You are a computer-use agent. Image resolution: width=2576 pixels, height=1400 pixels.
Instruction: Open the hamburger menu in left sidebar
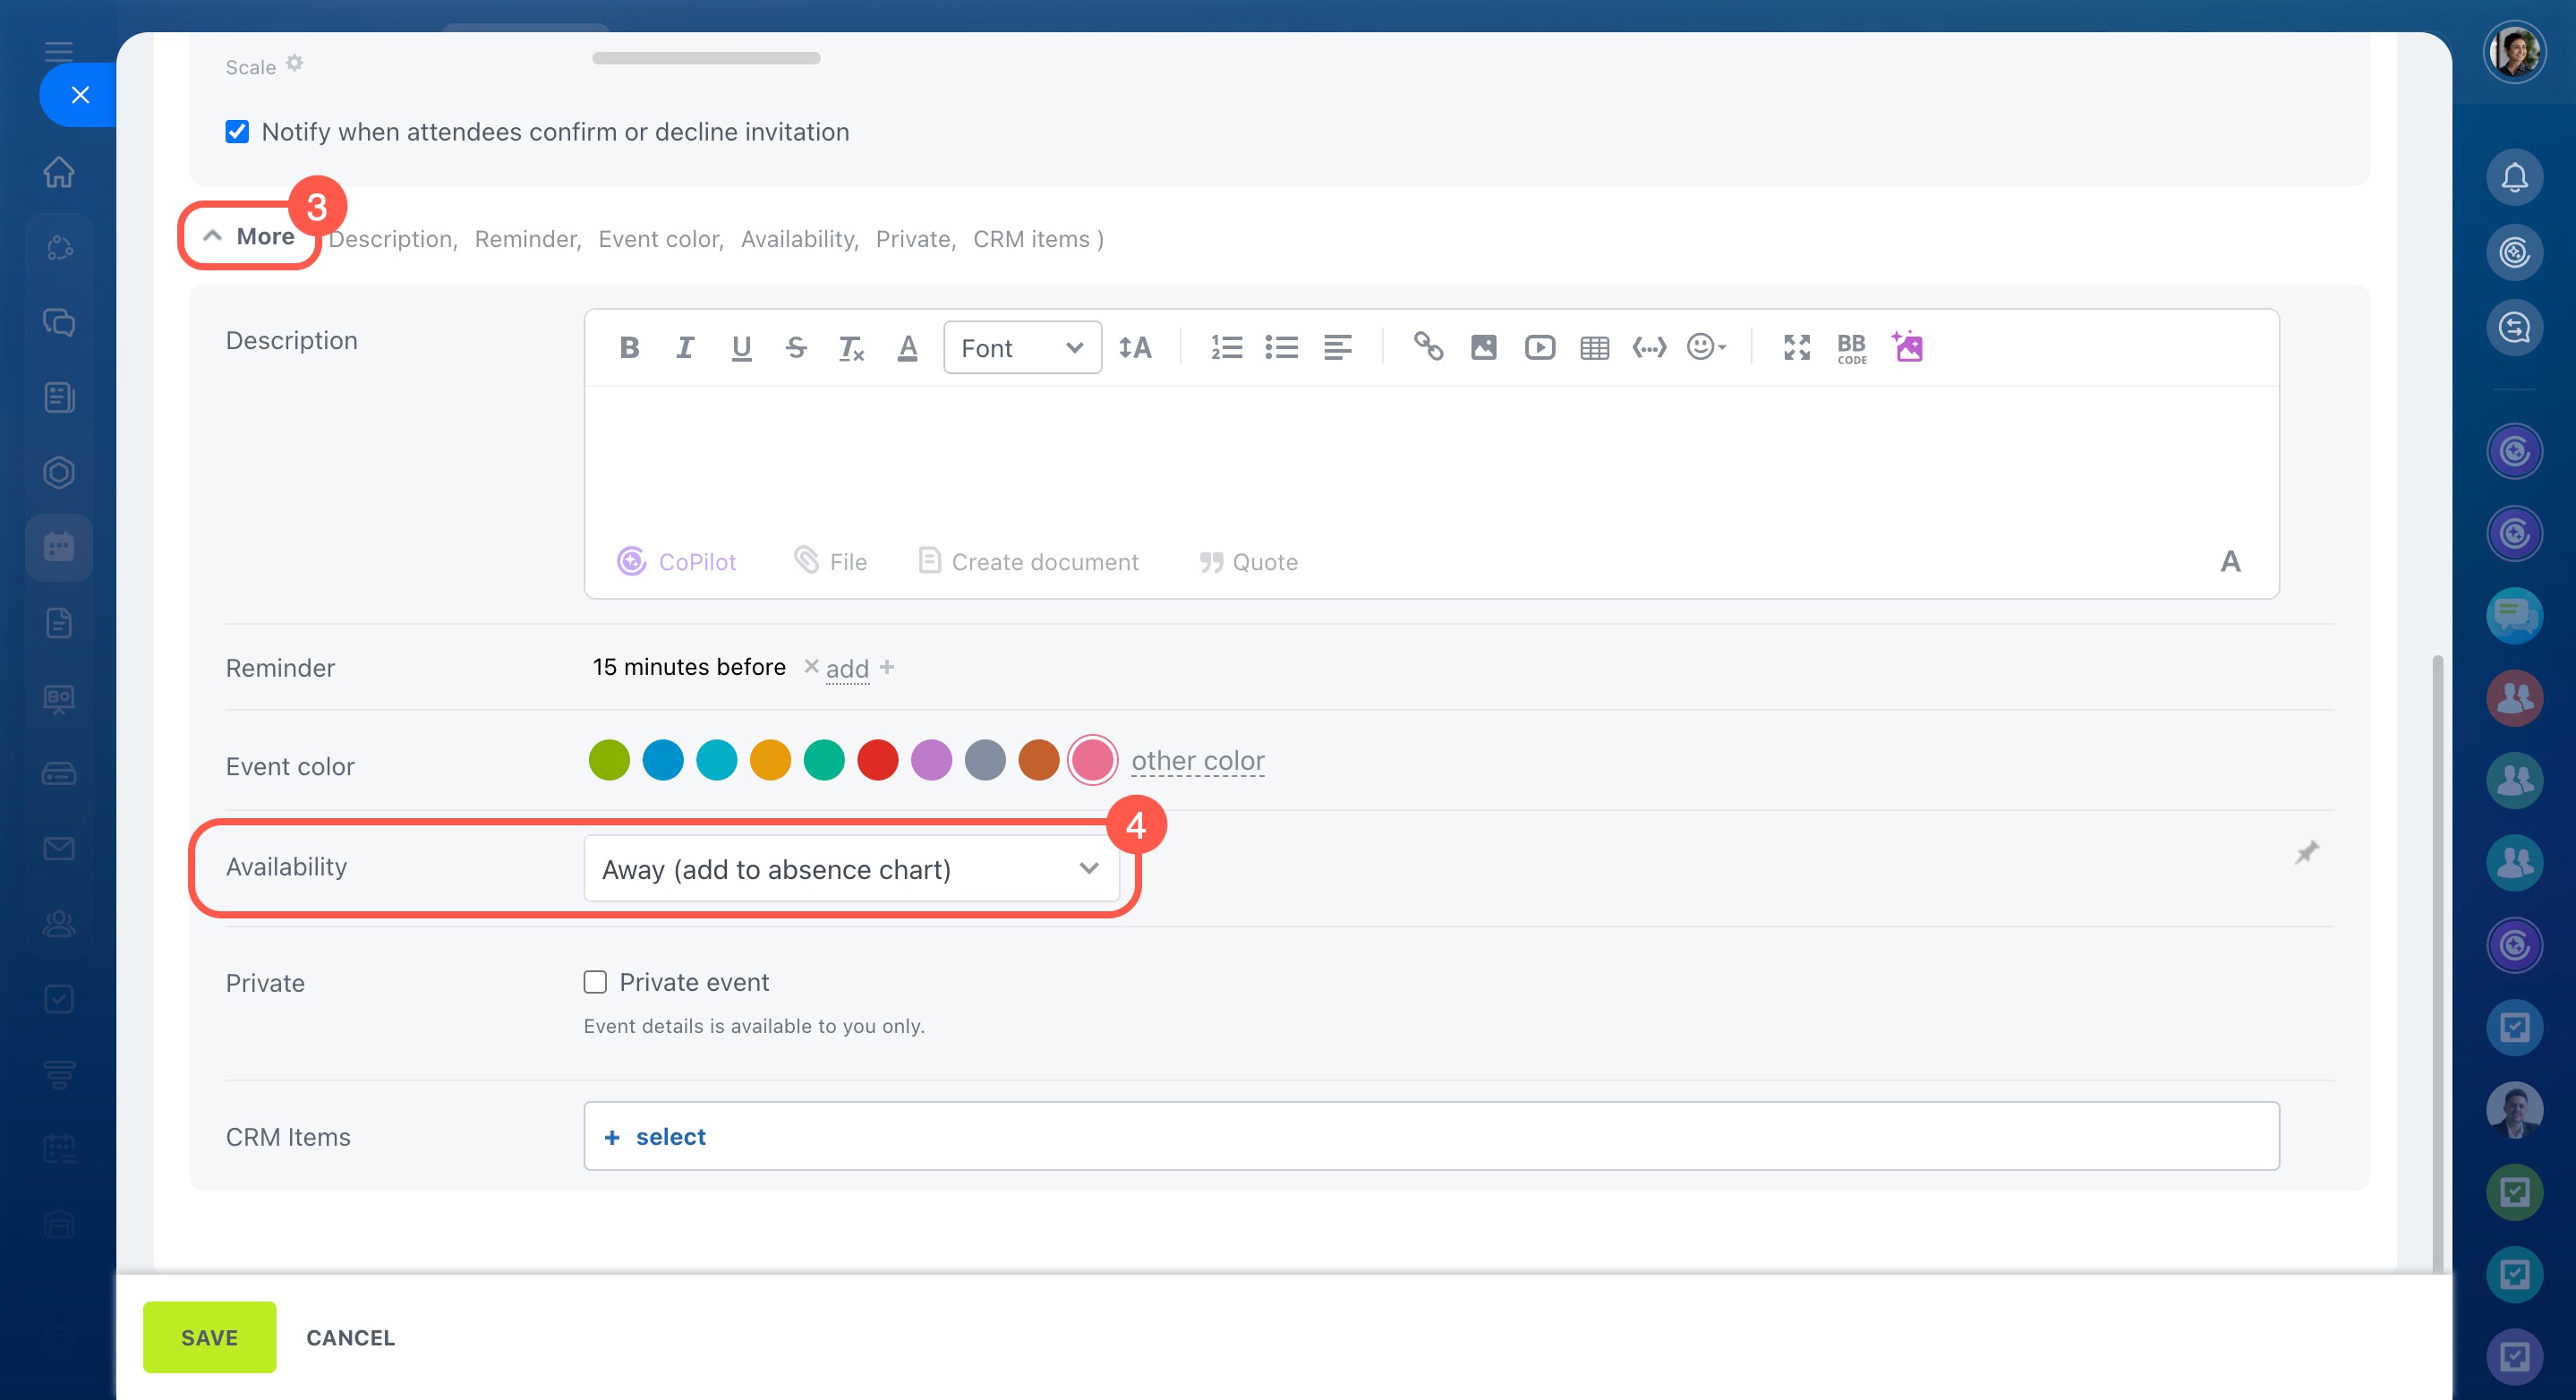tap(59, 50)
